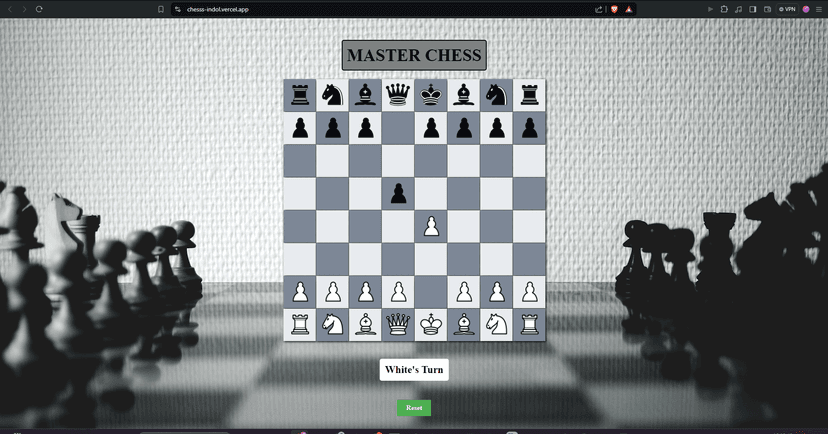
Task: Pick the white knight on g1
Action: point(496,324)
